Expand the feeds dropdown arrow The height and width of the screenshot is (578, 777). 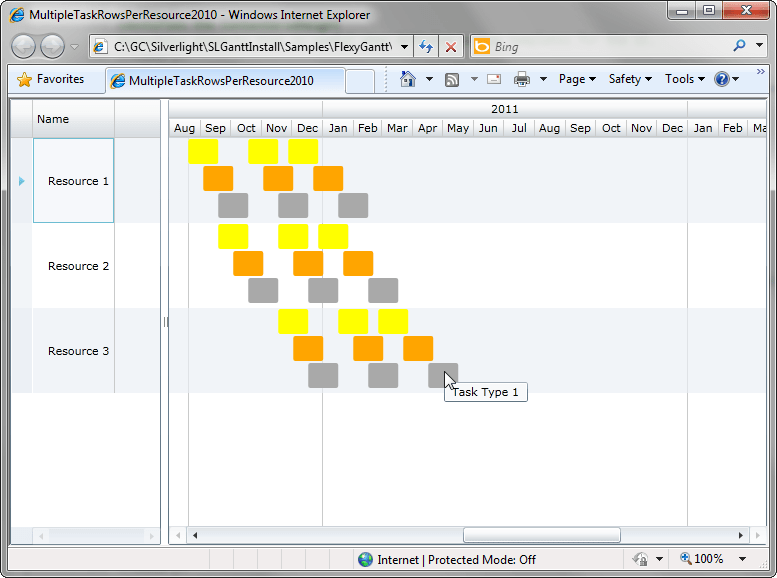pos(474,79)
